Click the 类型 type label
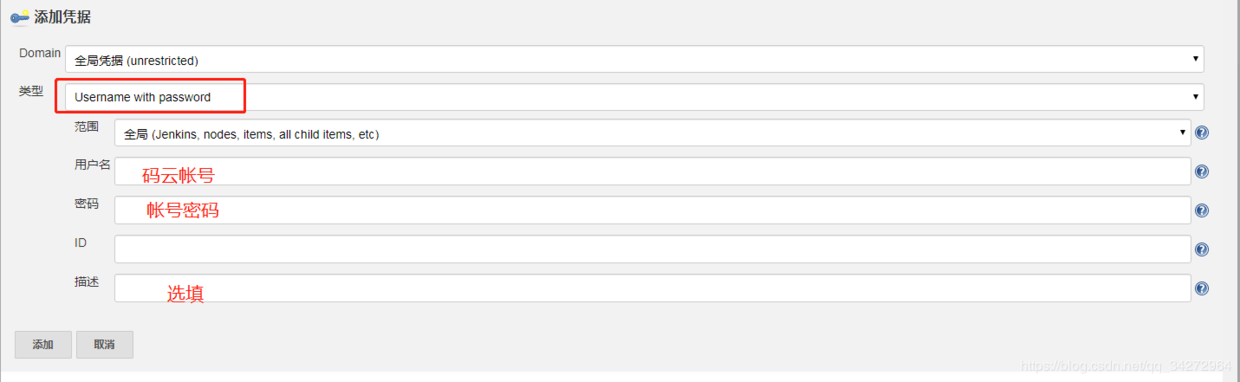Screen dimensions: 1240x382 (31, 91)
